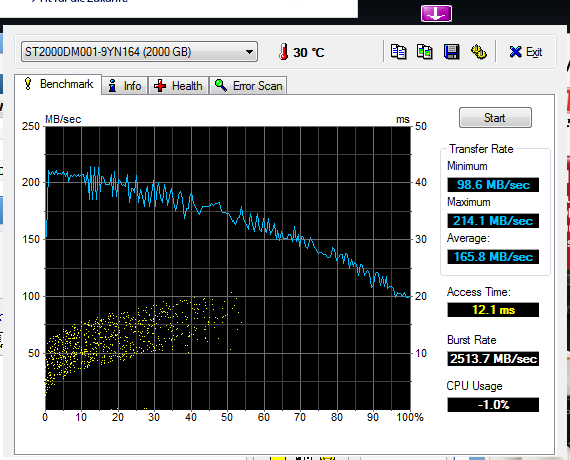Open options with the wrench icon

pos(478,52)
